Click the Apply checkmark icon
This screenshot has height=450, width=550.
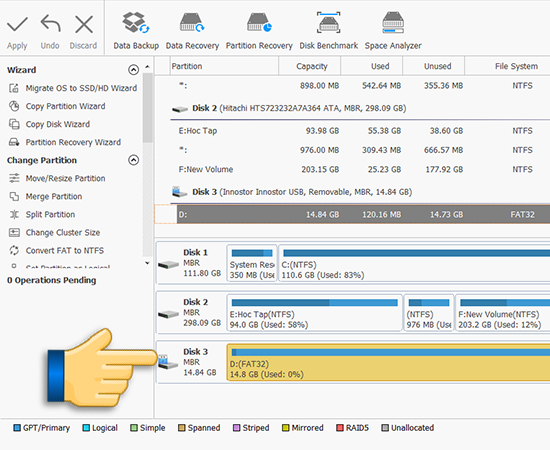(17, 25)
